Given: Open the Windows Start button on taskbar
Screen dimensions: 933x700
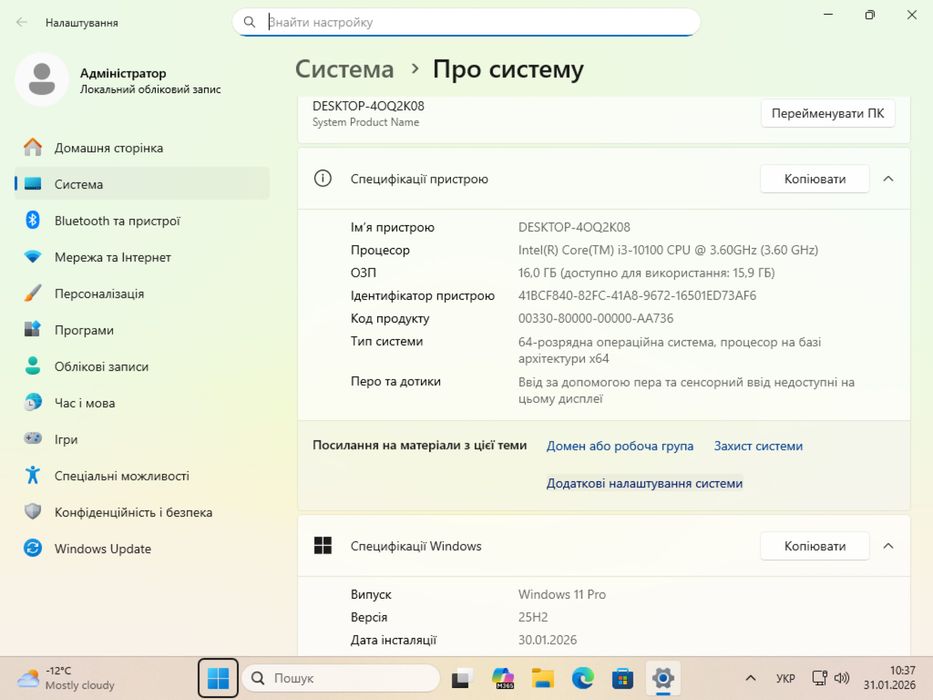Looking at the screenshot, I should 218,678.
